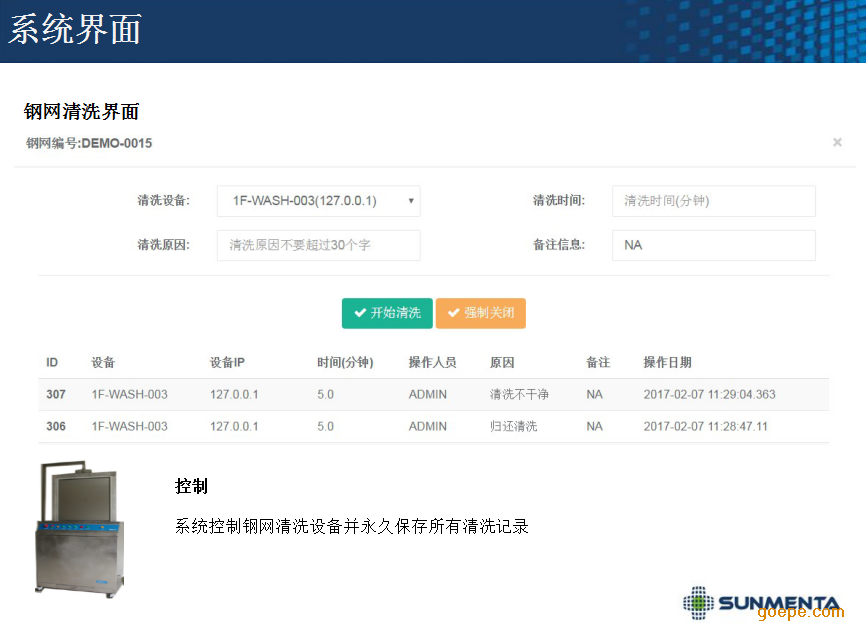Click the 钢网编号 DEMO-0015 label
866x643 pixels.
pyautogui.click(x=89, y=144)
